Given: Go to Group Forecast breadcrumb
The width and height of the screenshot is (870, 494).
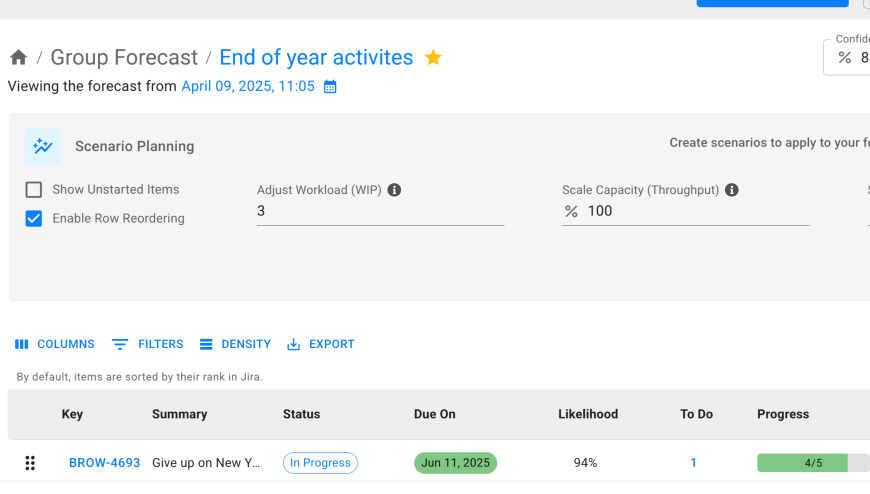Looking at the screenshot, I should click(123, 58).
